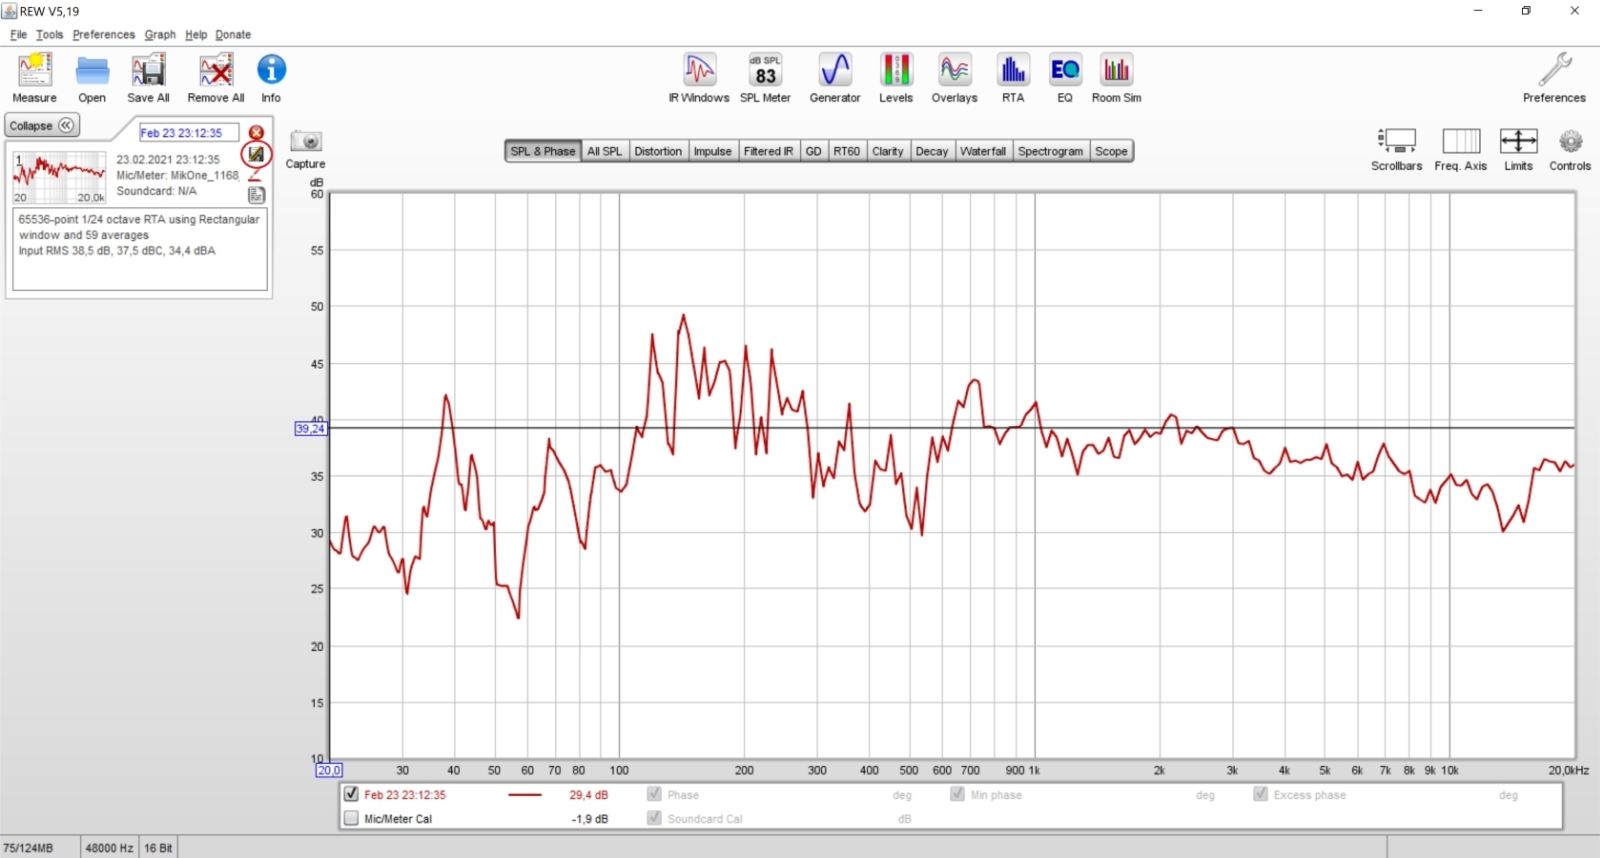Screen dimensions: 1600x858
Task: Open the EQ window
Action: click(x=1064, y=78)
